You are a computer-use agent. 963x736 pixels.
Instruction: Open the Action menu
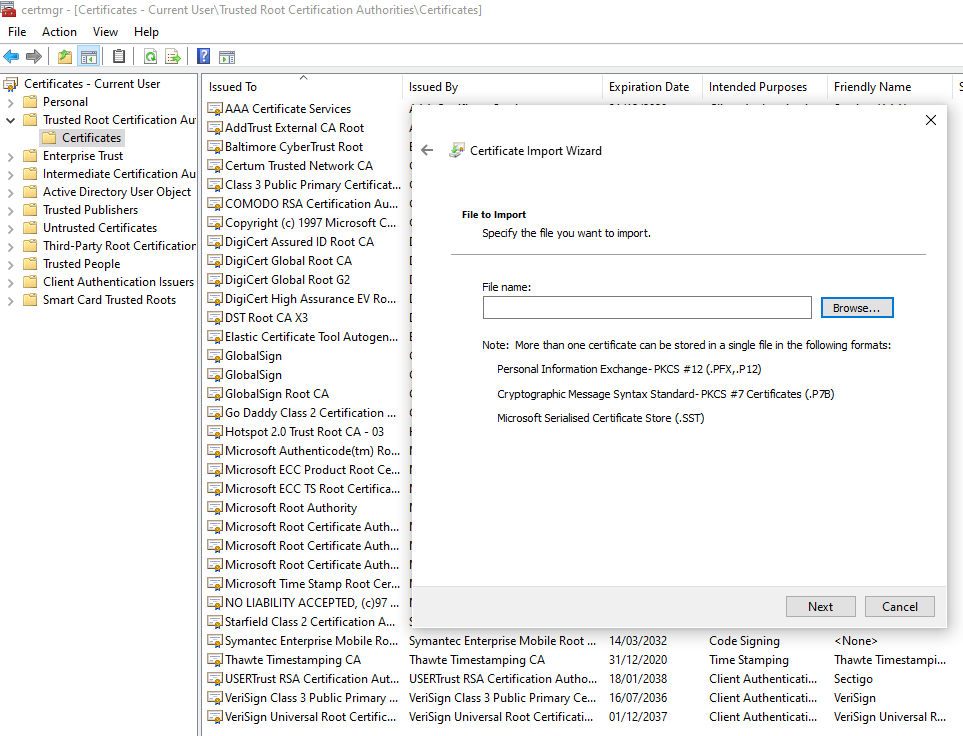click(x=59, y=31)
